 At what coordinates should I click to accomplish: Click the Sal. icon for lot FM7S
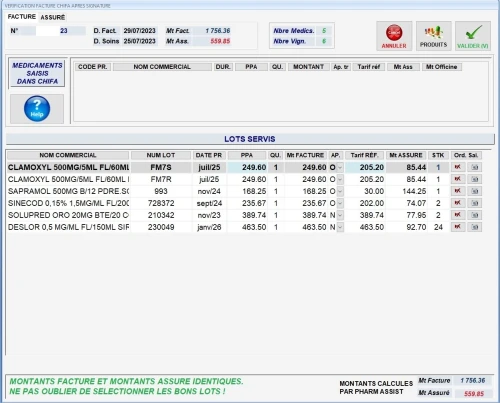click(x=475, y=167)
